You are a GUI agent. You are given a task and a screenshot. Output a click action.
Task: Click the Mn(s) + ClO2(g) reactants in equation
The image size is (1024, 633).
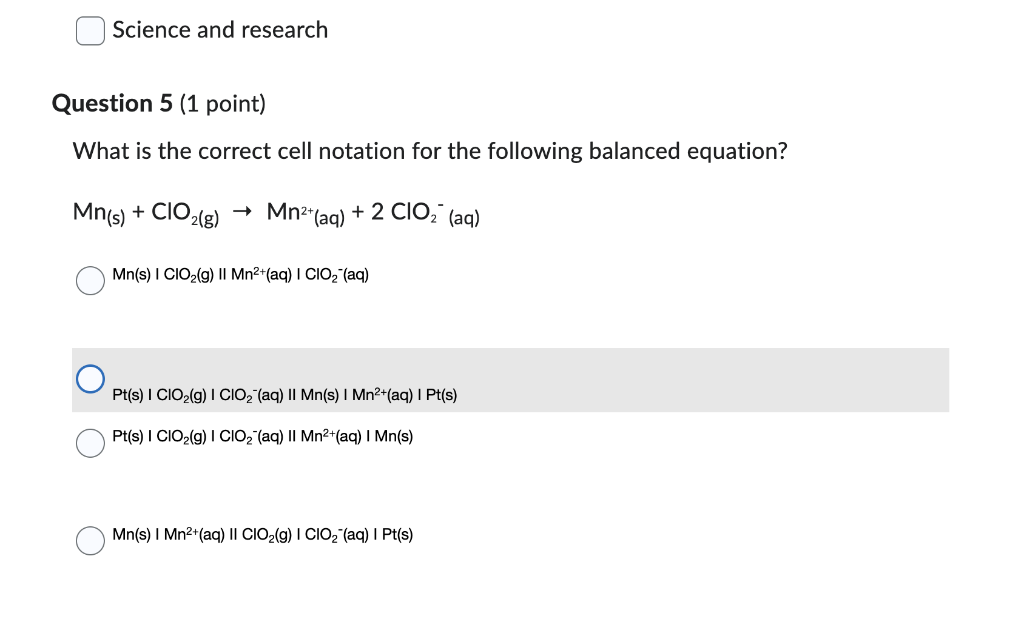(146, 213)
